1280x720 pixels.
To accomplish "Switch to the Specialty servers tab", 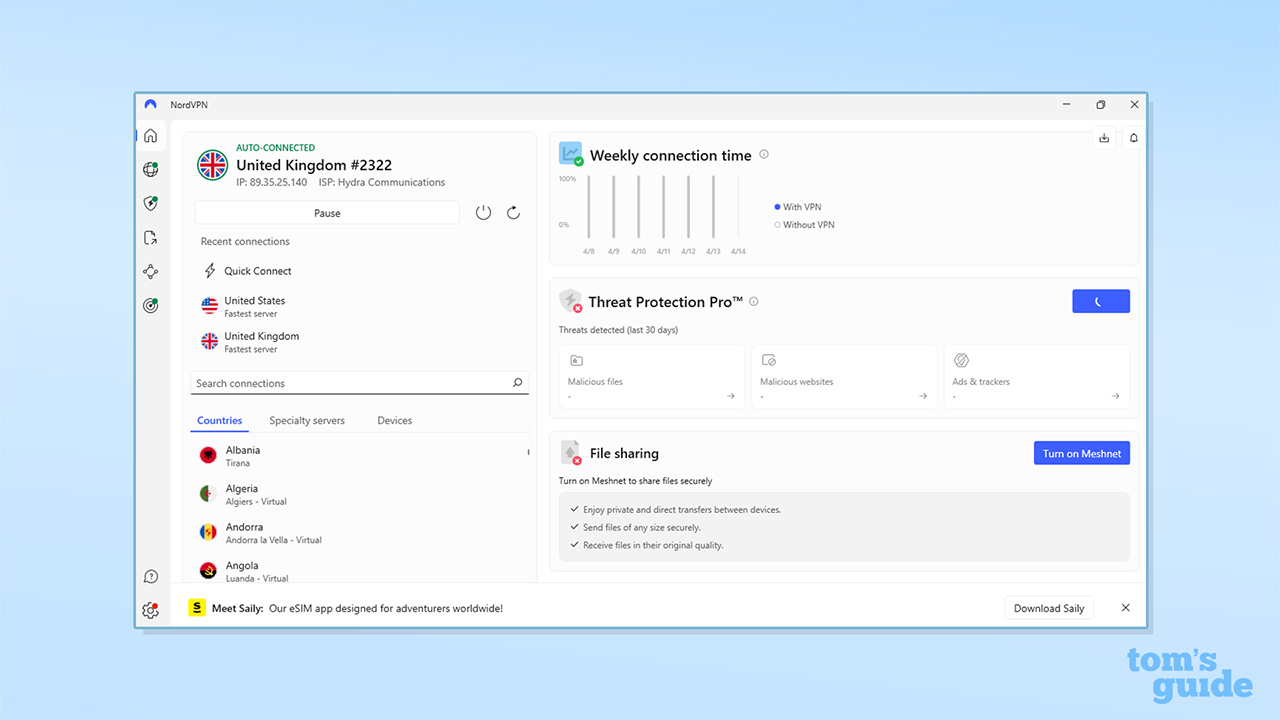I will coord(307,421).
